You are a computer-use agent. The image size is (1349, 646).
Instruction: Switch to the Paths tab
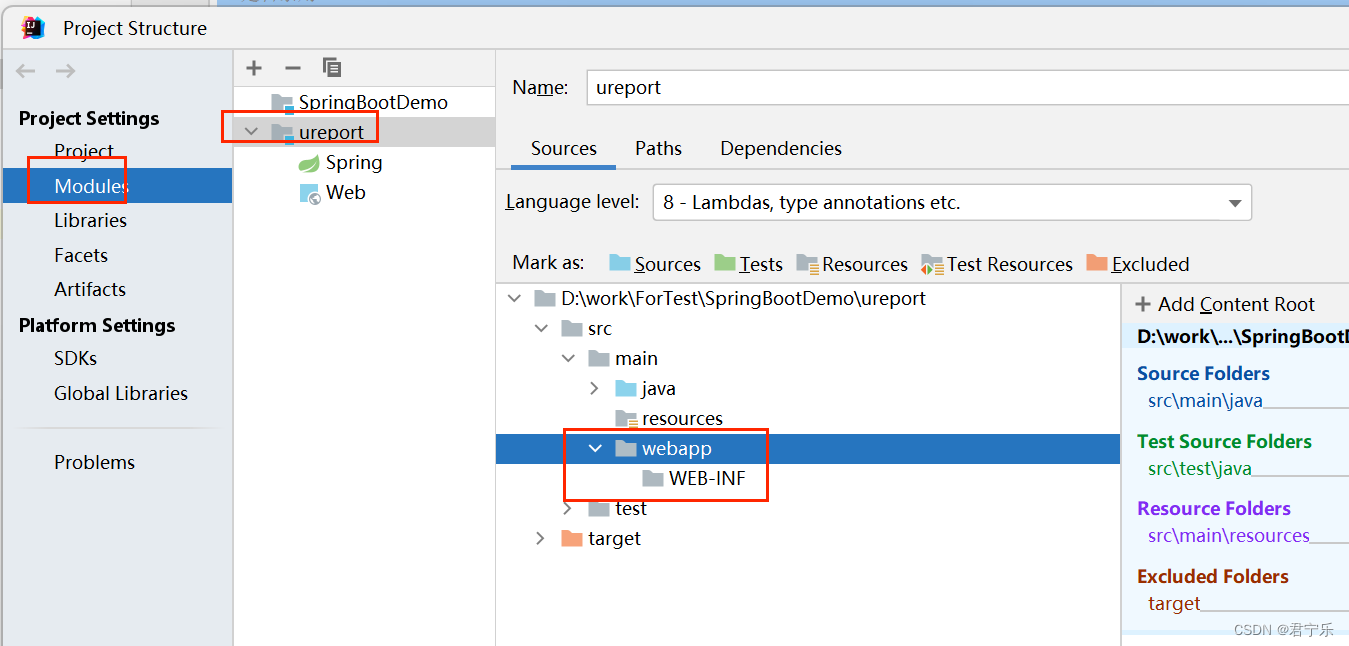pyautogui.click(x=658, y=148)
